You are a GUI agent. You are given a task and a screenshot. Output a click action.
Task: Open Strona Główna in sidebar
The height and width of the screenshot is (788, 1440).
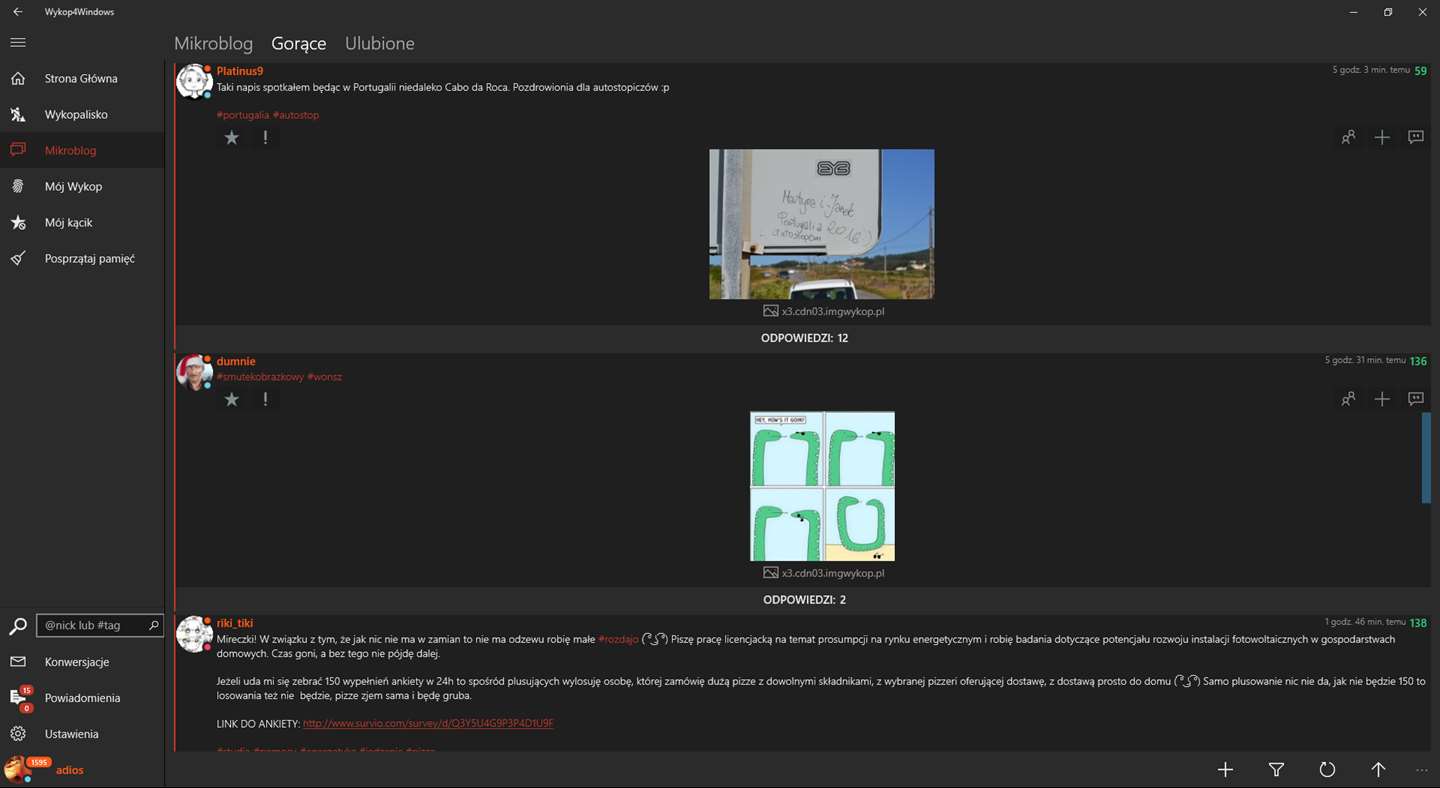[x=82, y=78]
